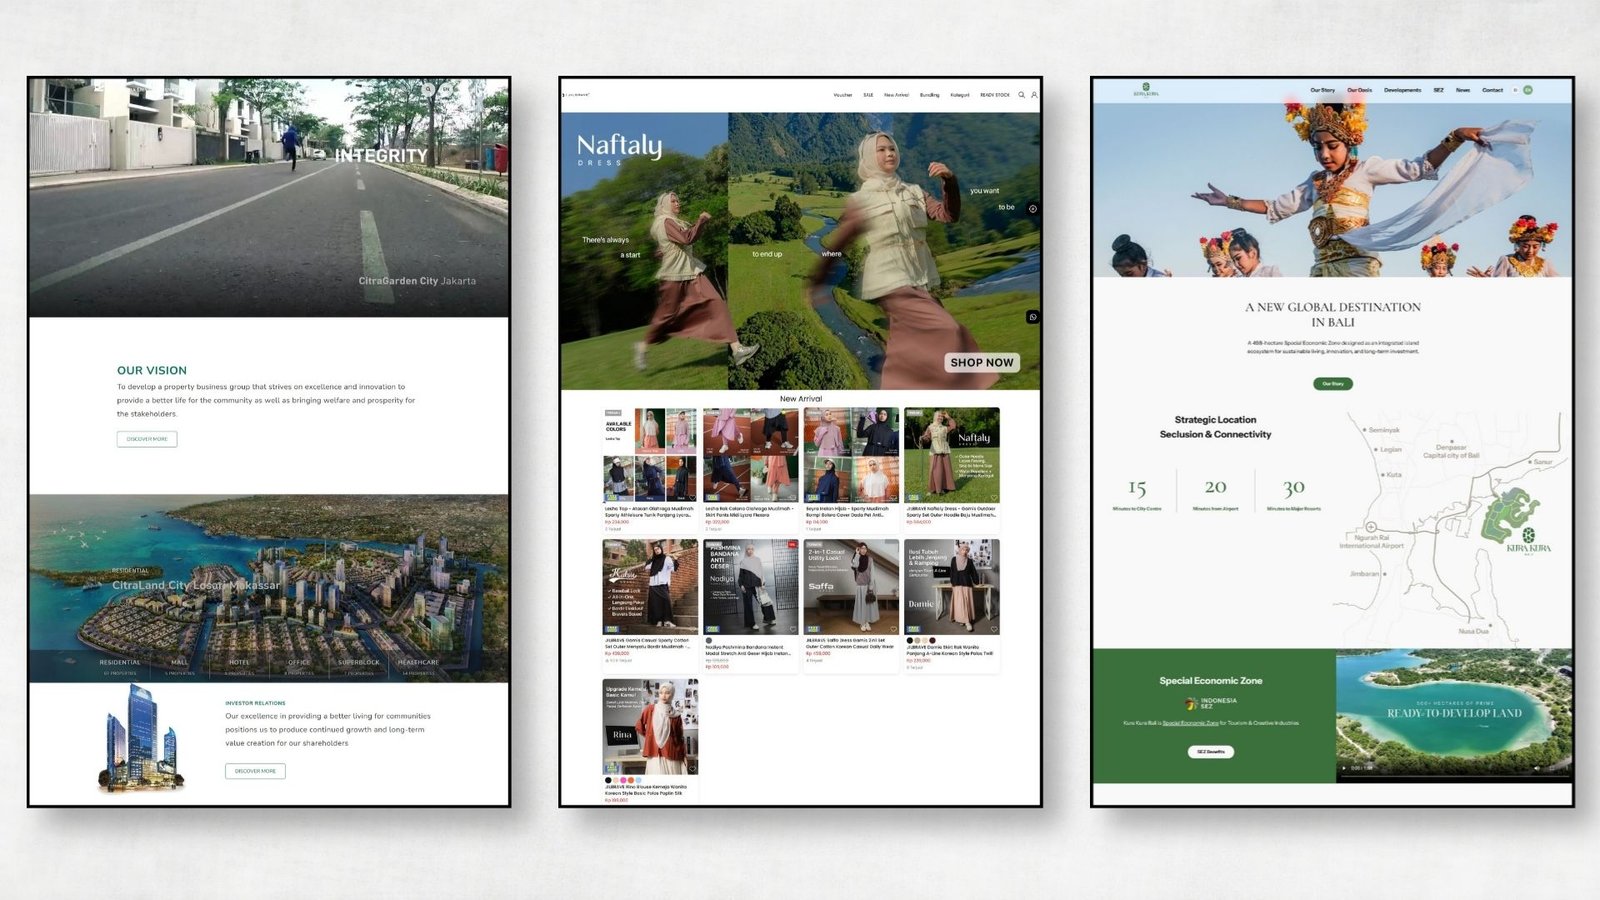Open READY STOCK menu item

point(995,95)
